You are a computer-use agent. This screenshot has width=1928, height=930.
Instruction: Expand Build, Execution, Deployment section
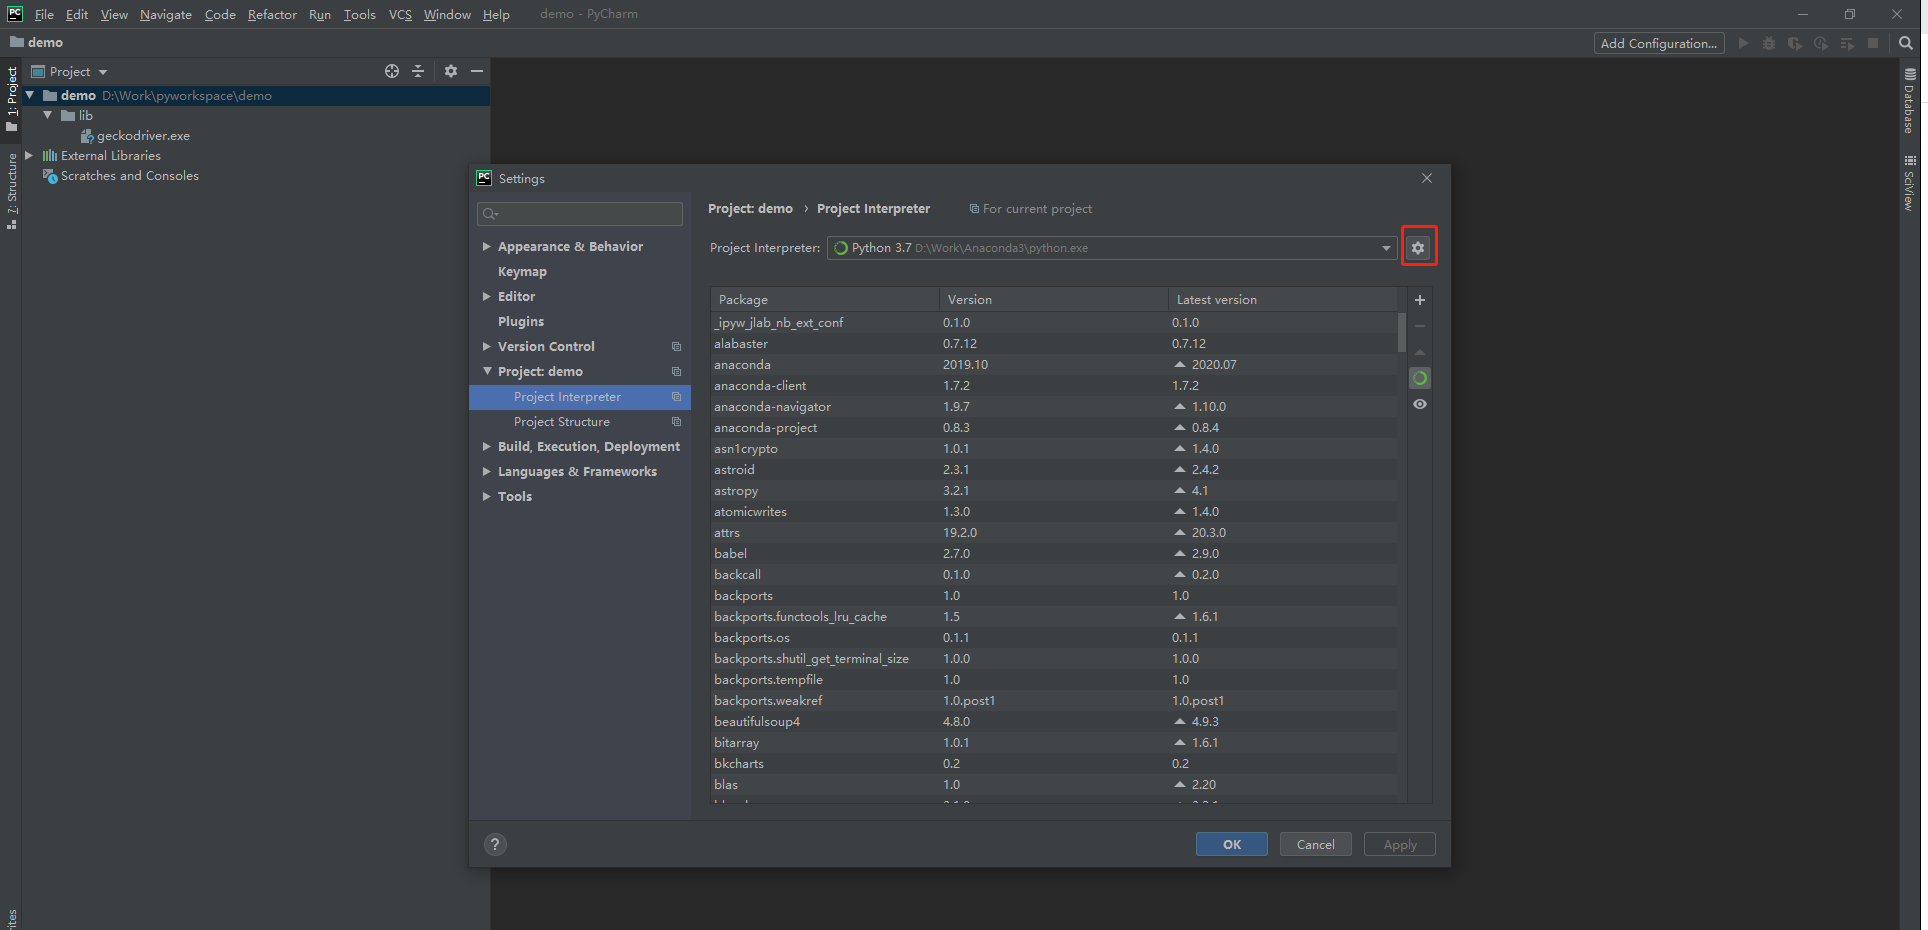(486, 446)
